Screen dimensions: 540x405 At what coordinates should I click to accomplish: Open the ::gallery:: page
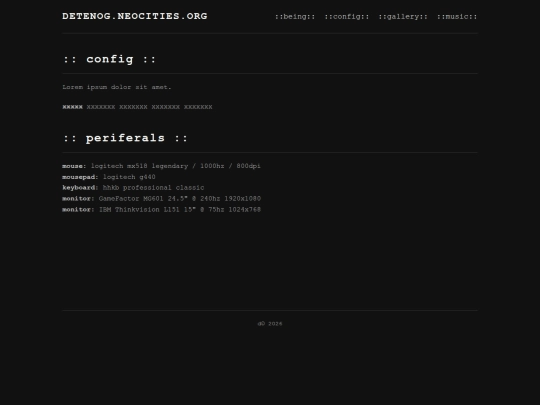coord(403,17)
